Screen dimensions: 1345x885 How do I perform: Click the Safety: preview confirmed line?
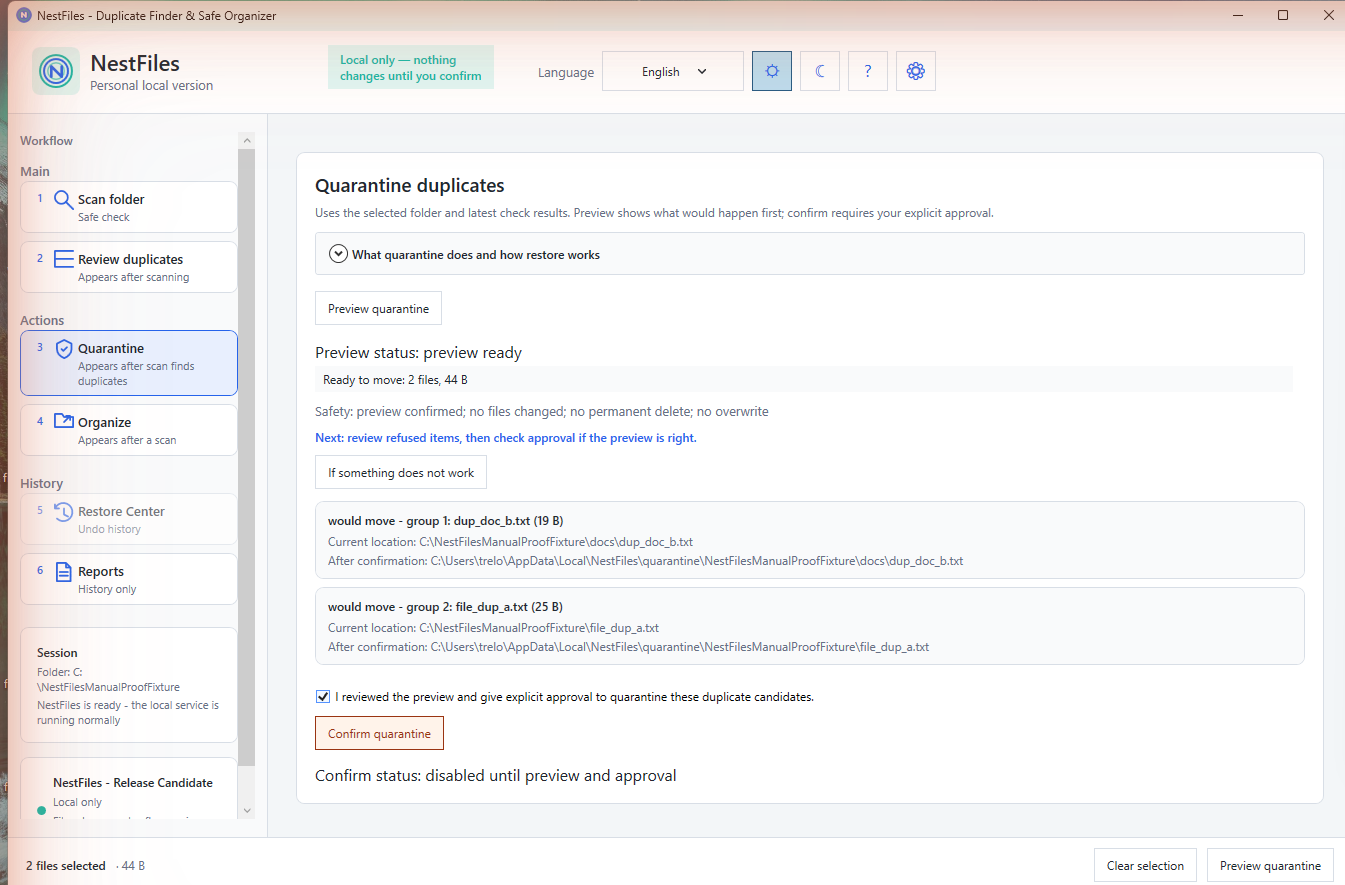(541, 412)
